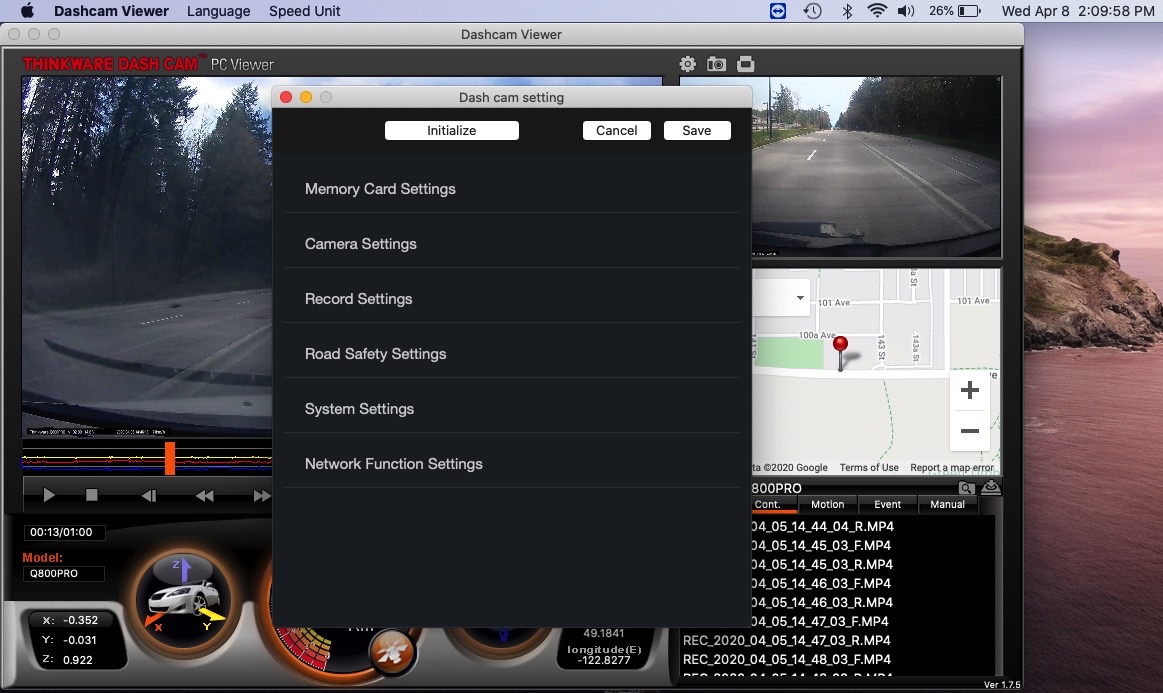Click the Q800PRO model field
The height and width of the screenshot is (693, 1163).
click(x=64, y=574)
